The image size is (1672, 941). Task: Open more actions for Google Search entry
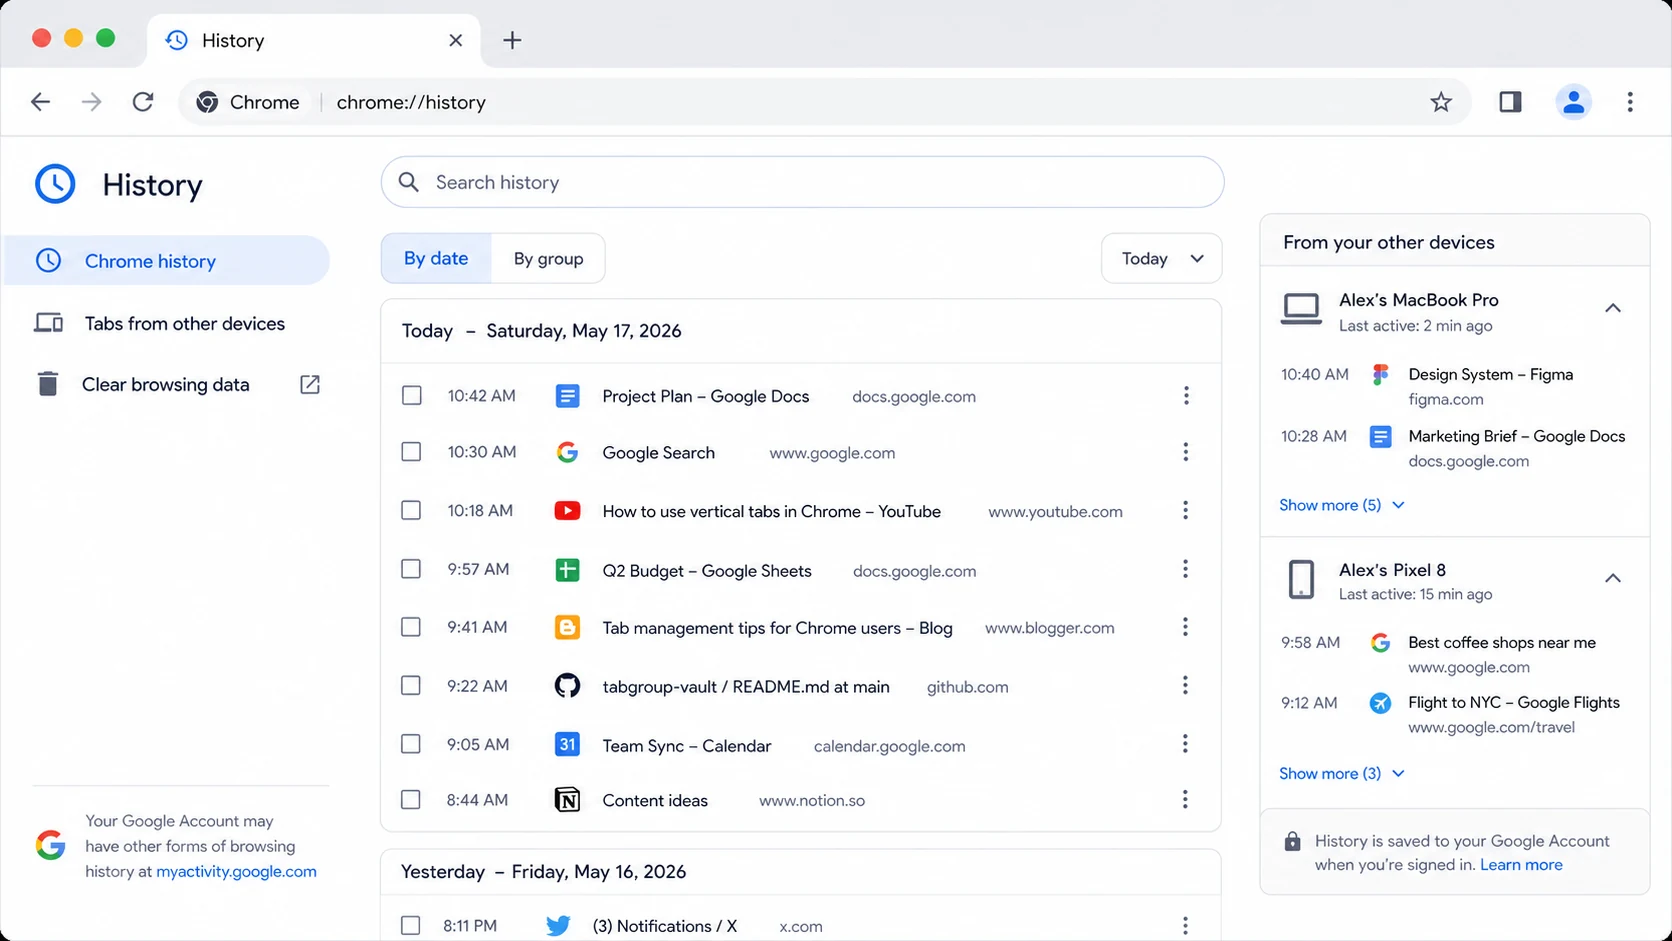[x=1186, y=452]
